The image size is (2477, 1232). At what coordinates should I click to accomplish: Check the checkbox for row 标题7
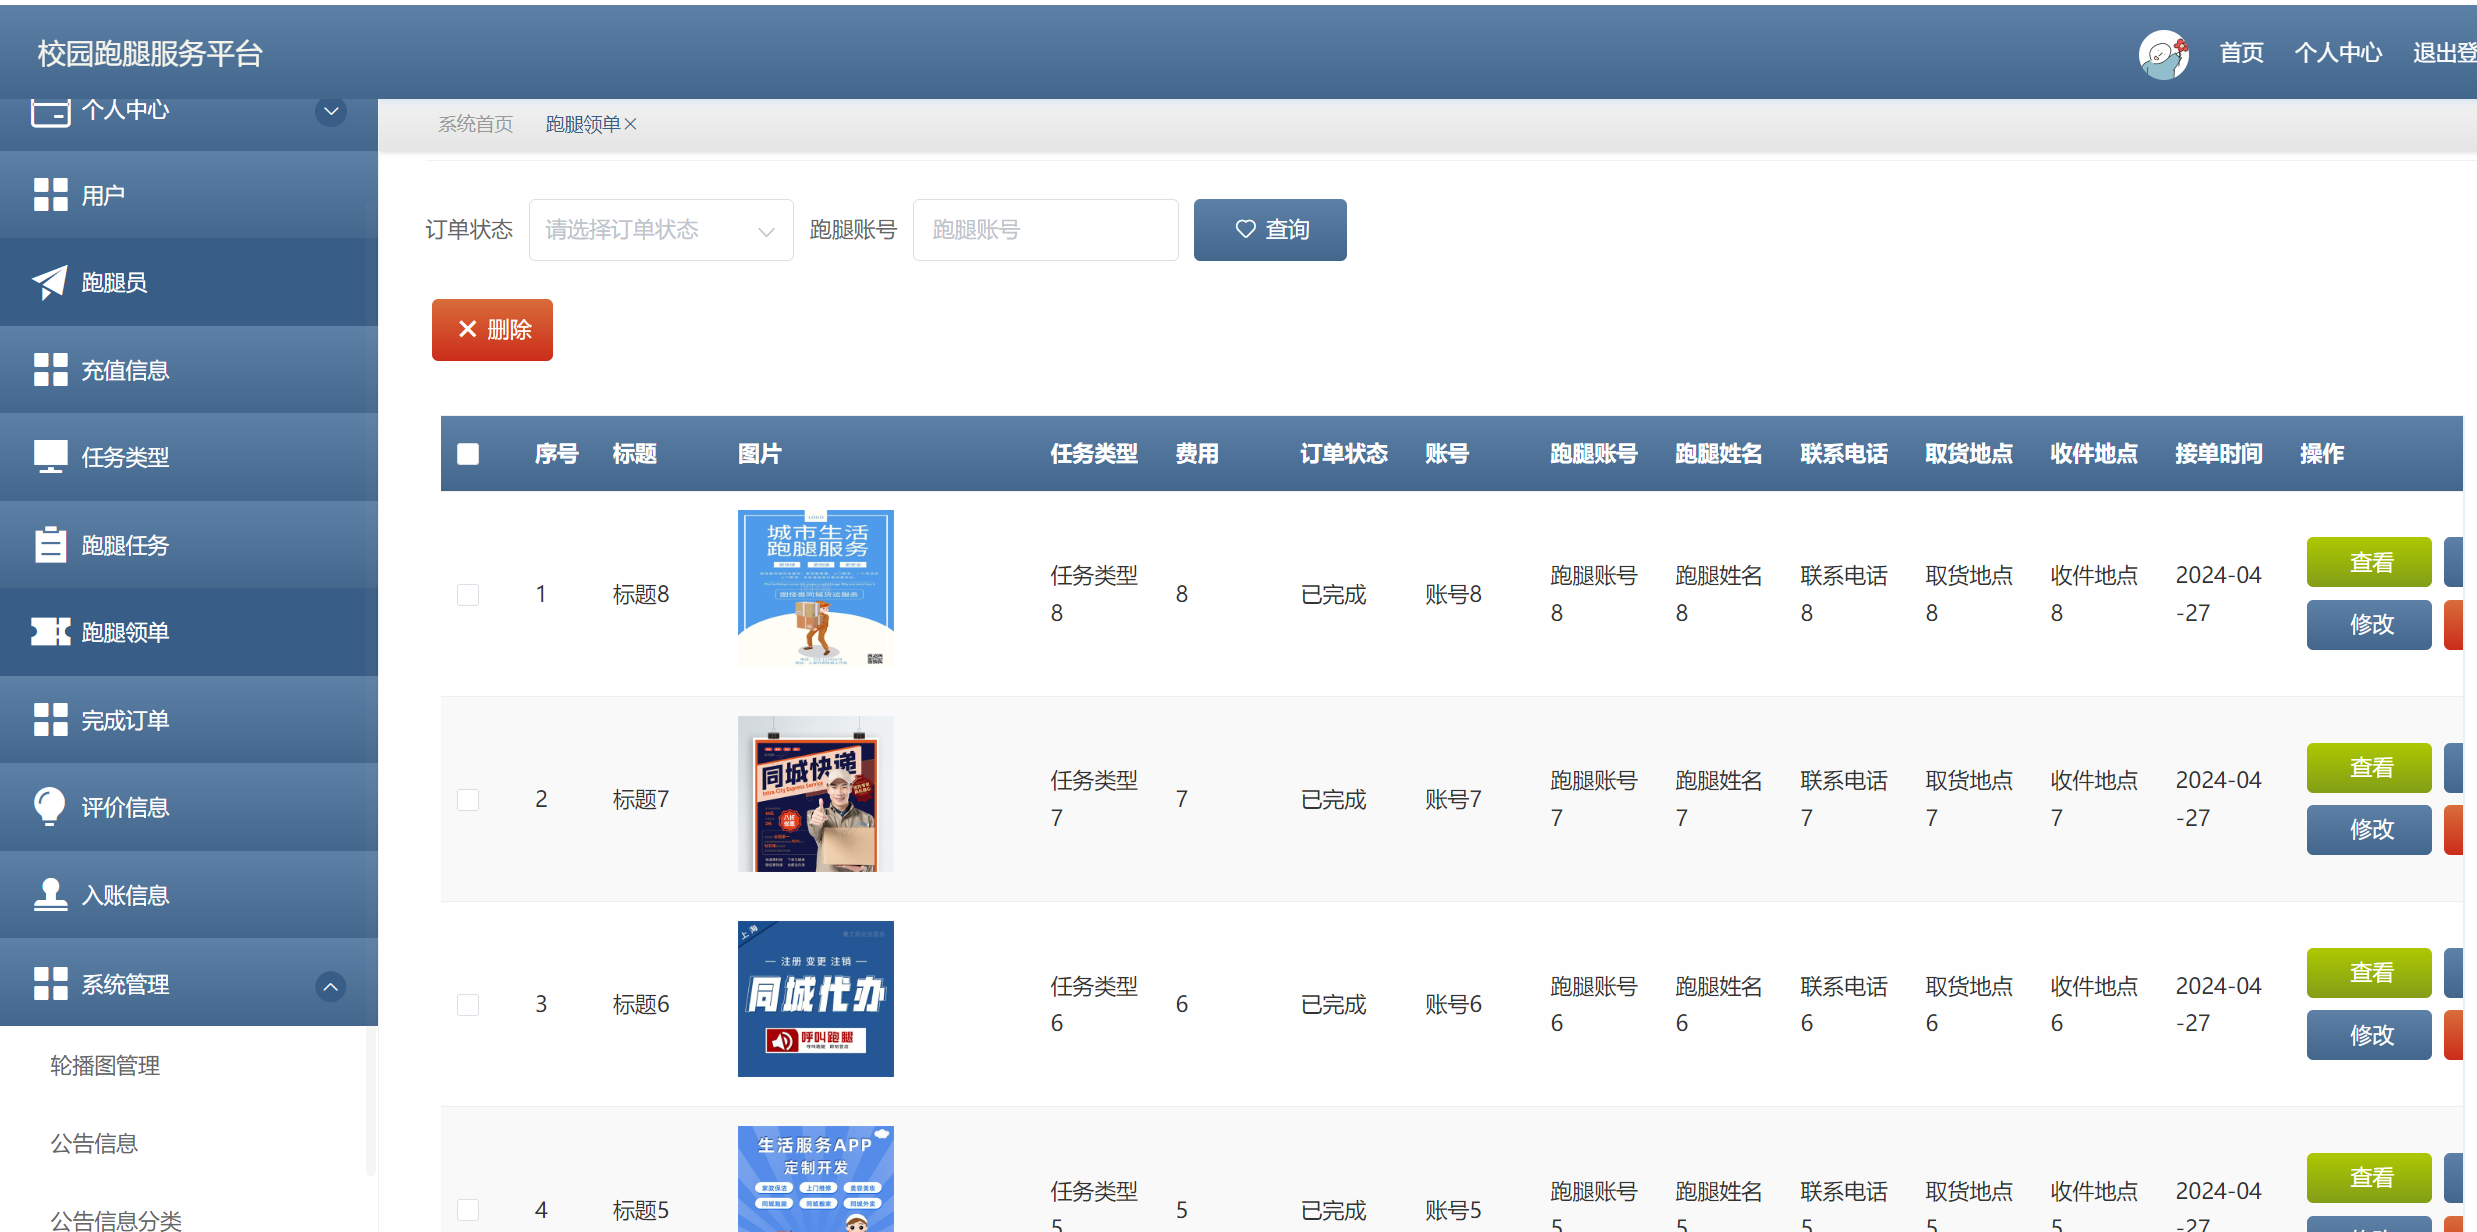click(468, 800)
